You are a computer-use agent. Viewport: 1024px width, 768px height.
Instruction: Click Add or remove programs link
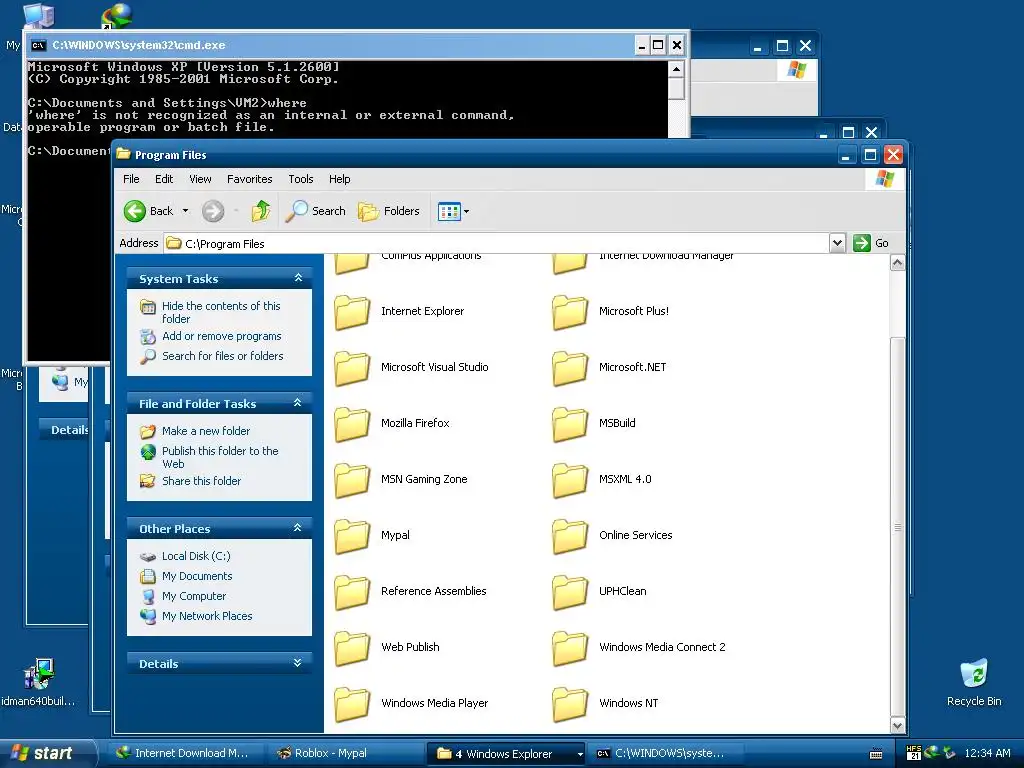pyautogui.click(x=222, y=336)
